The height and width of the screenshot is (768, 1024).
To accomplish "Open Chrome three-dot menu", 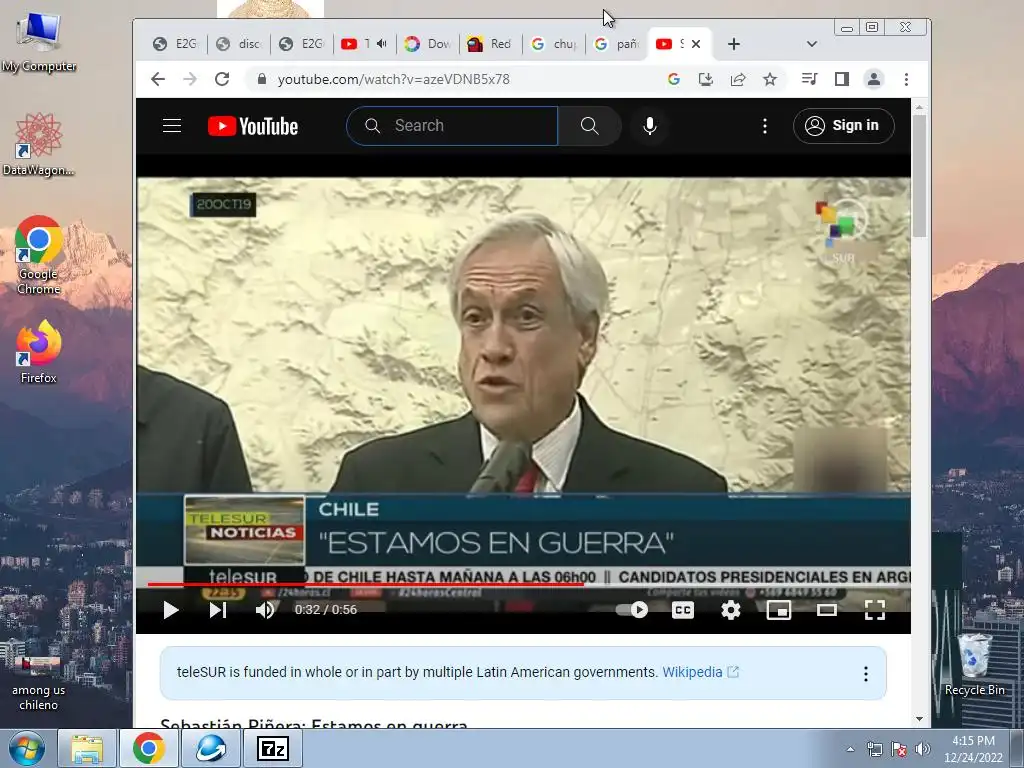I will click(x=906, y=79).
